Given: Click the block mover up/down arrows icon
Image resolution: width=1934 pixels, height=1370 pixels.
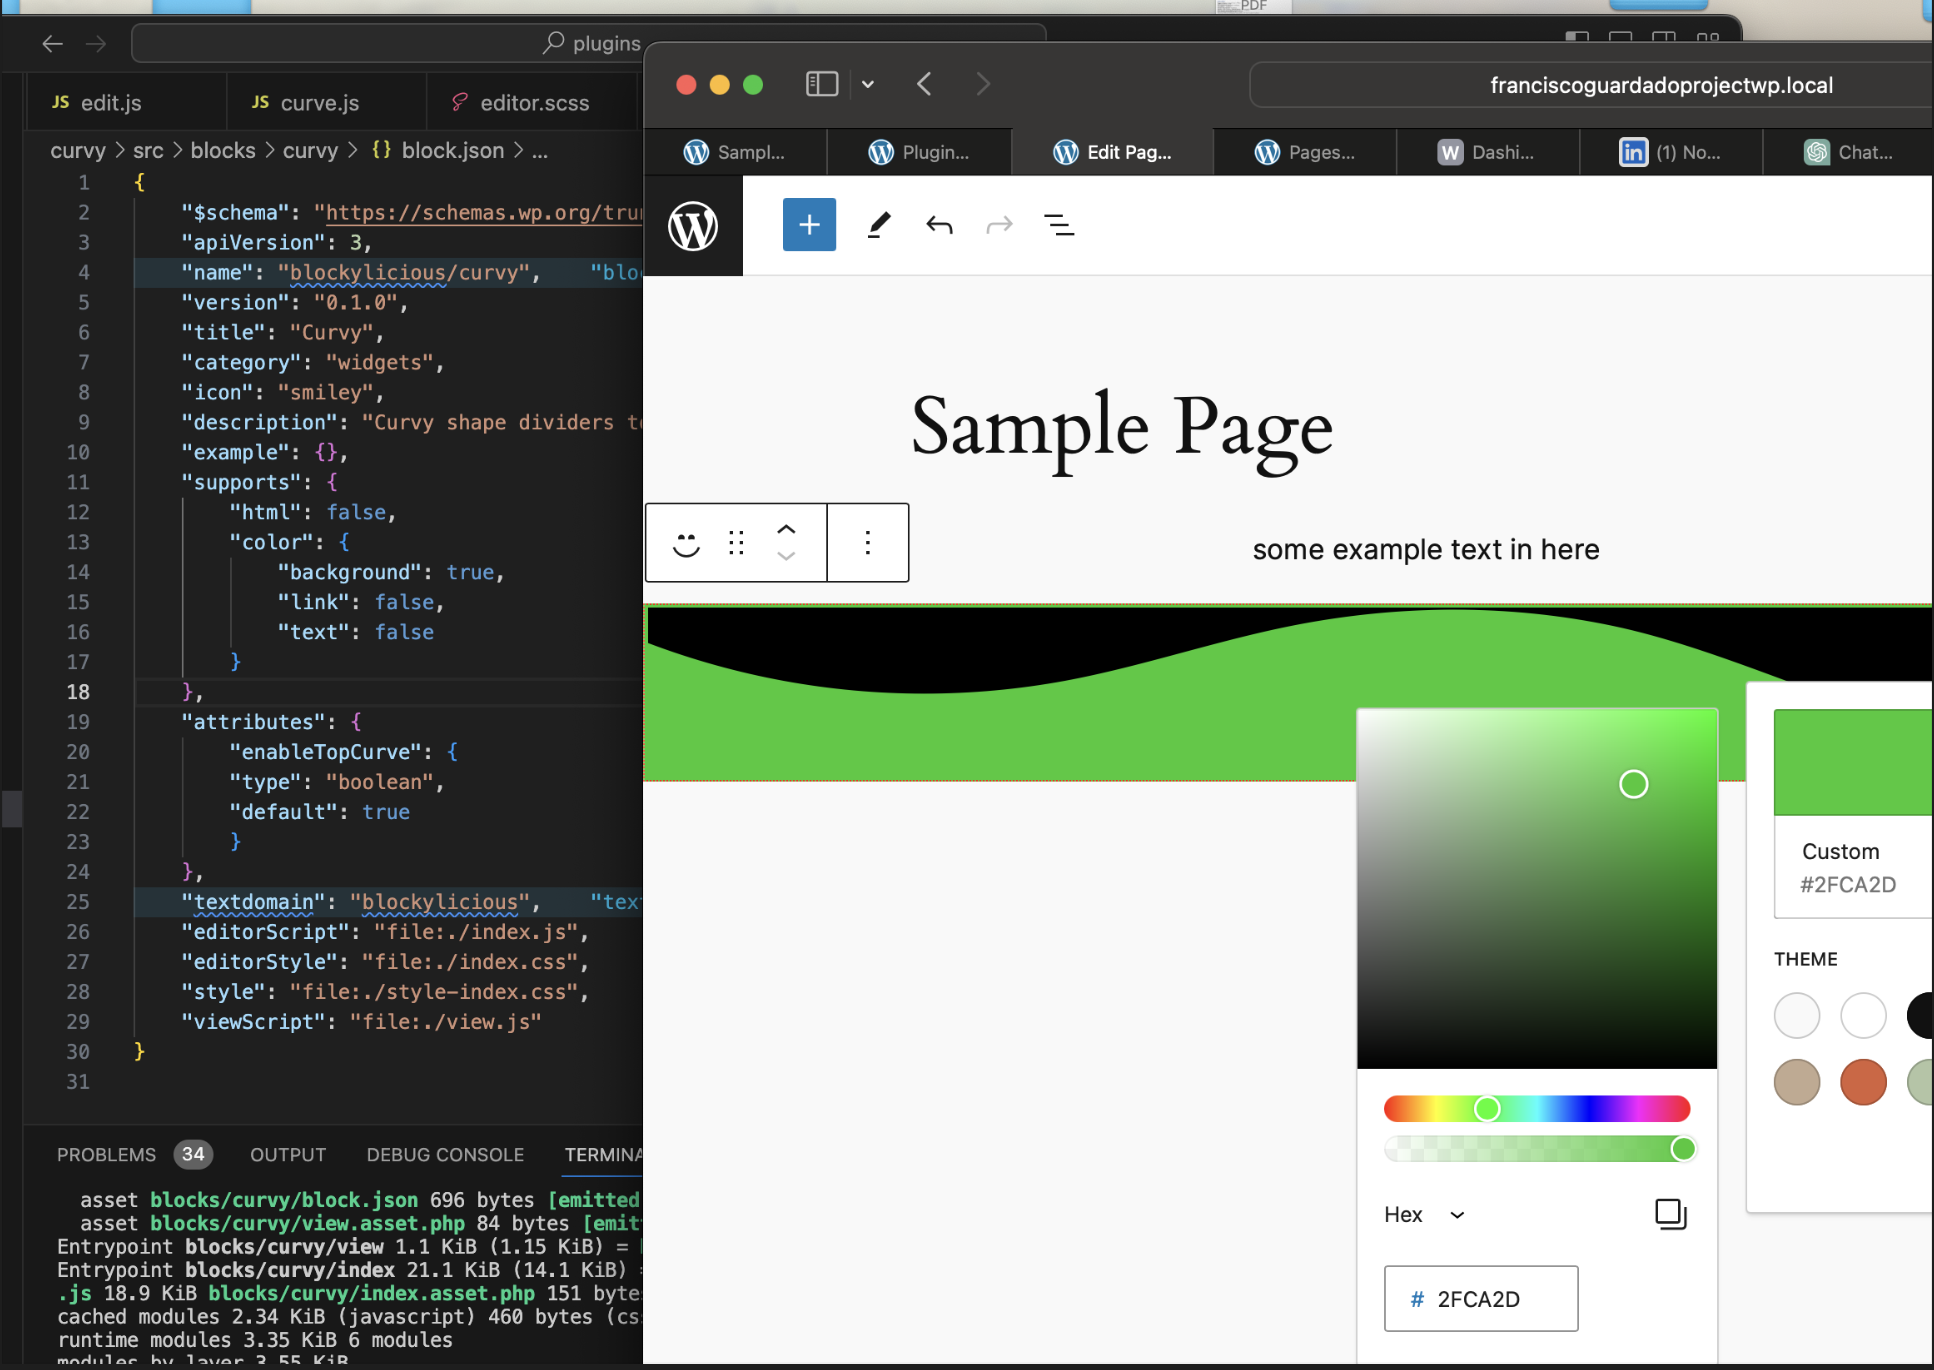Looking at the screenshot, I should [787, 541].
